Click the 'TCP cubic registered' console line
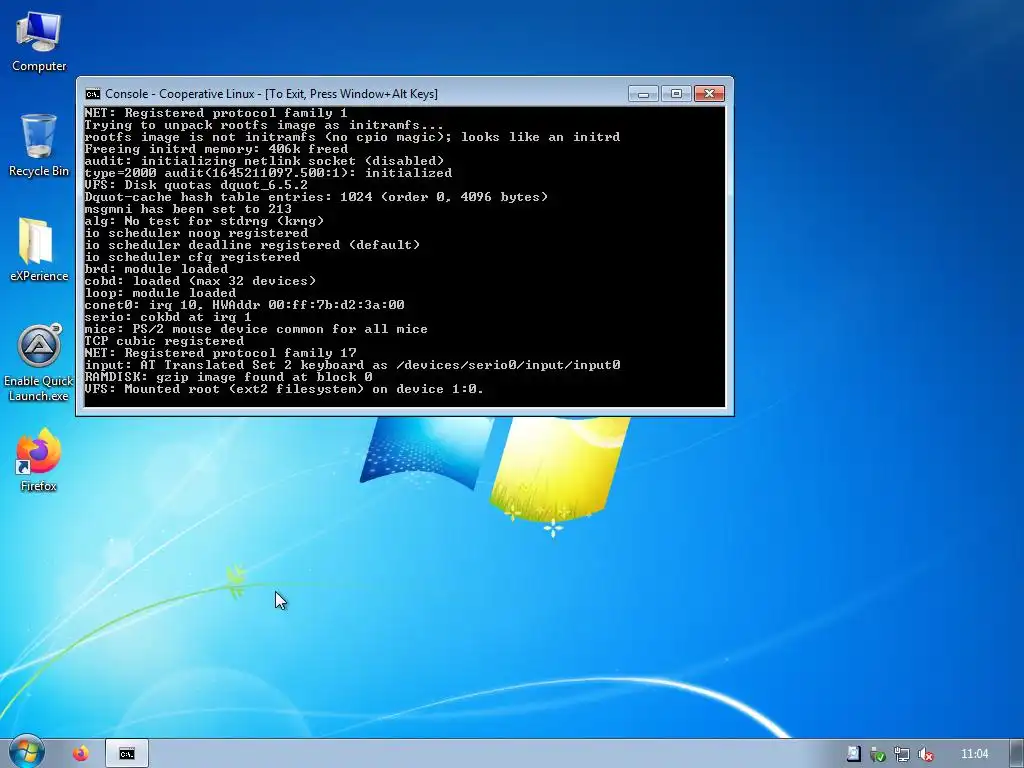Image resolution: width=1024 pixels, height=768 pixels. tap(164, 341)
